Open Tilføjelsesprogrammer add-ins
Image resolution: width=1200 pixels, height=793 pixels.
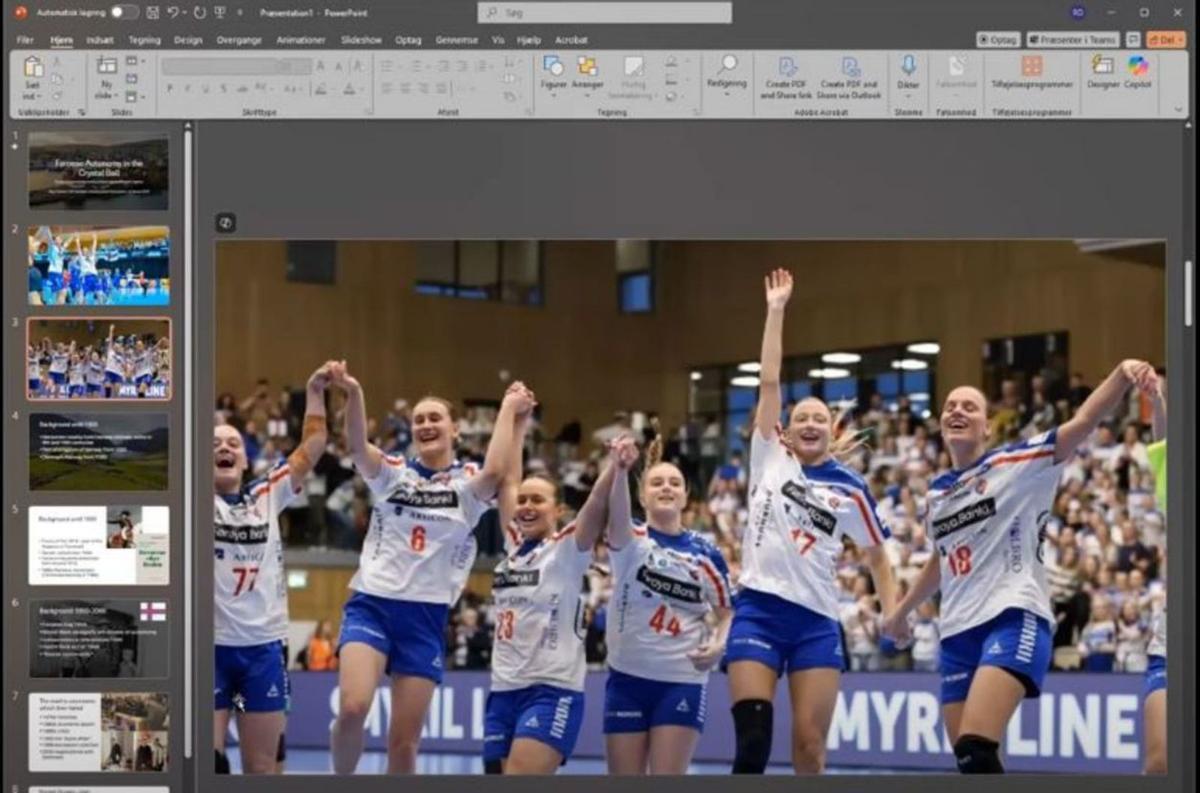1031,72
